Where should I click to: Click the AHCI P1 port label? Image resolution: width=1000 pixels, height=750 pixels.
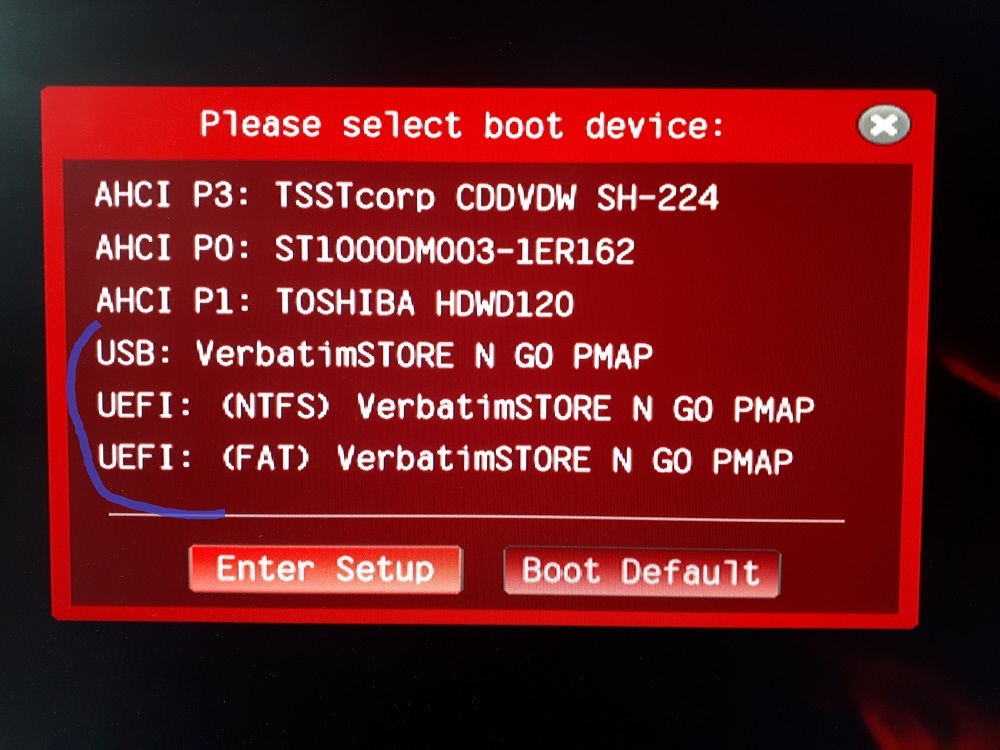(173, 300)
